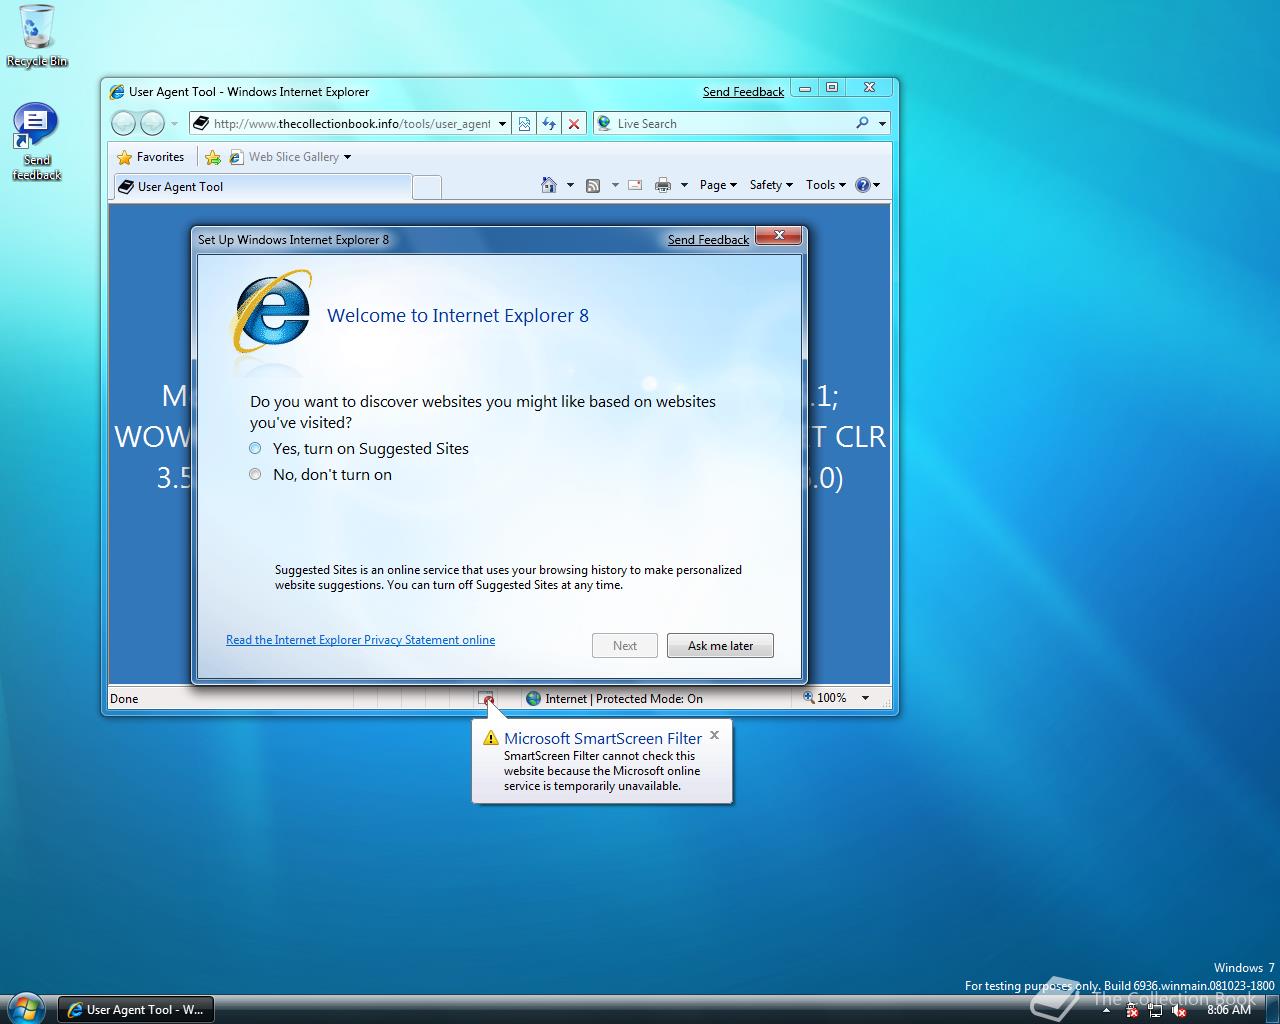Close the SmartScreen Filter notification balloon
The height and width of the screenshot is (1024, 1280).
click(714, 735)
